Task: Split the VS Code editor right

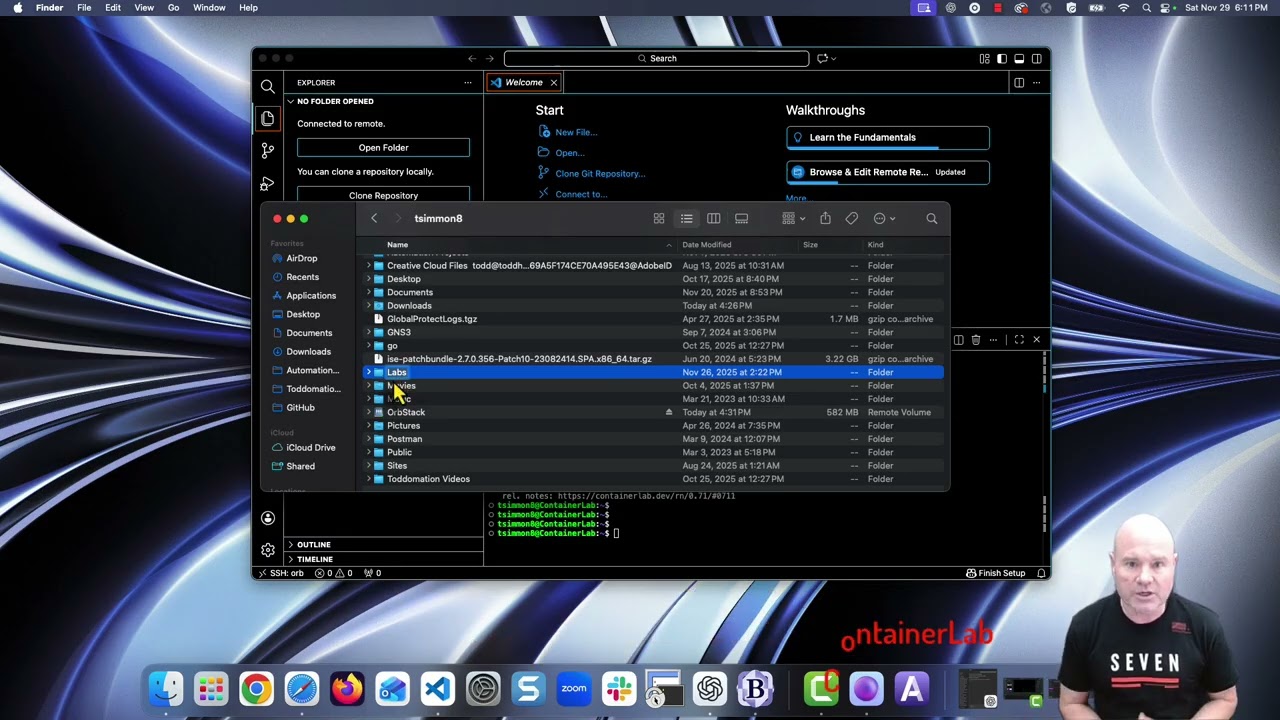Action: tap(1019, 82)
